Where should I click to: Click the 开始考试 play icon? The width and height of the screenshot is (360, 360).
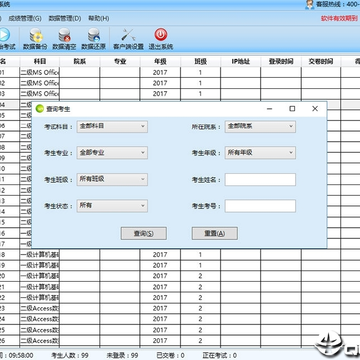tap(3, 35)
